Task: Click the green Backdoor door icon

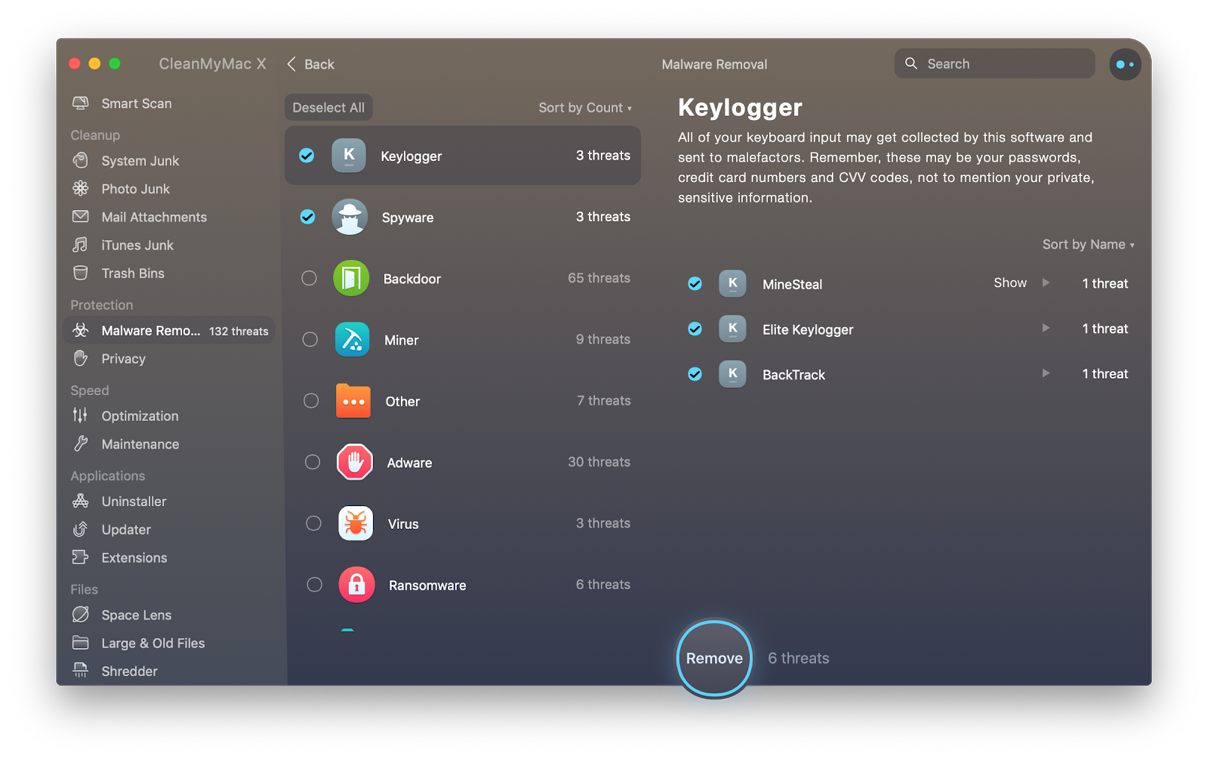Action: 351,278
